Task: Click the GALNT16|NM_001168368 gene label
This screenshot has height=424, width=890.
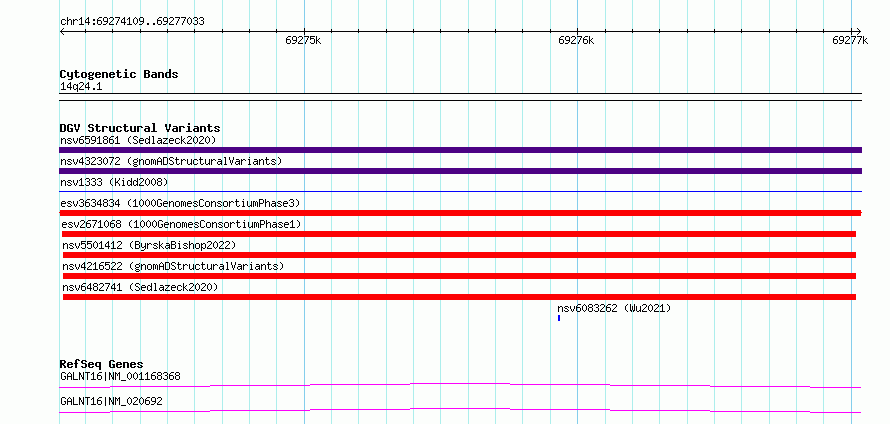Action: 120,376
